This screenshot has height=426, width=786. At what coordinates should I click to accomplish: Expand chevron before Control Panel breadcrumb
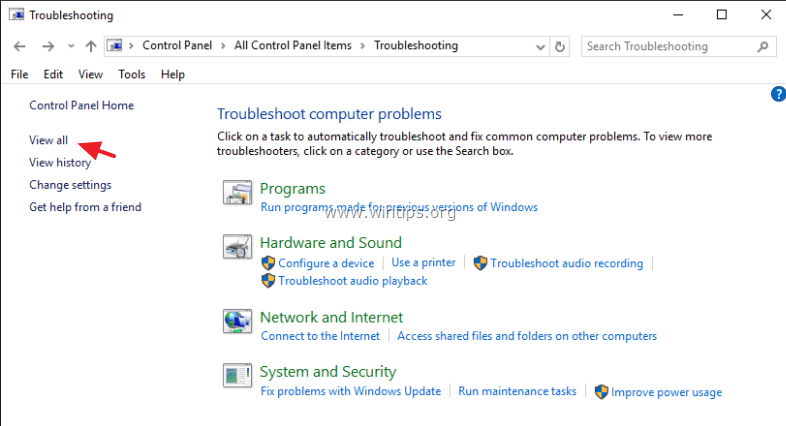131,46
